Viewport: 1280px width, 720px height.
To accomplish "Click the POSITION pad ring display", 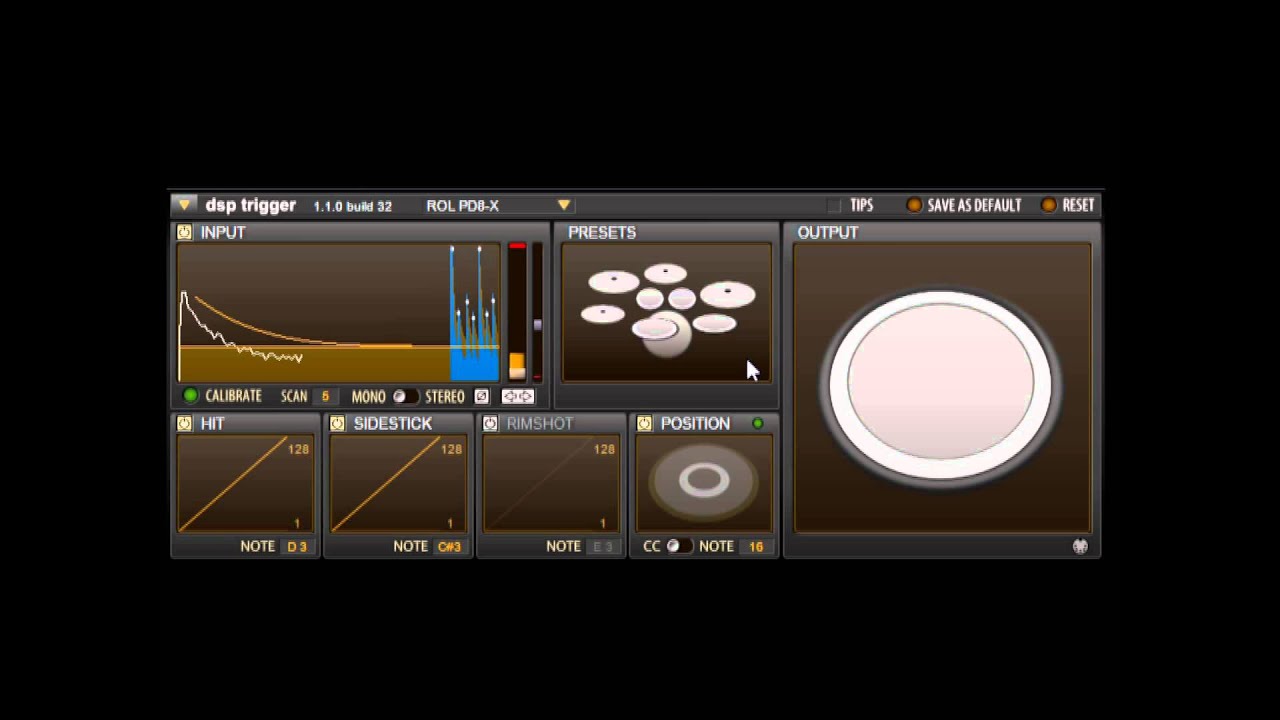I will pos(704,484).
